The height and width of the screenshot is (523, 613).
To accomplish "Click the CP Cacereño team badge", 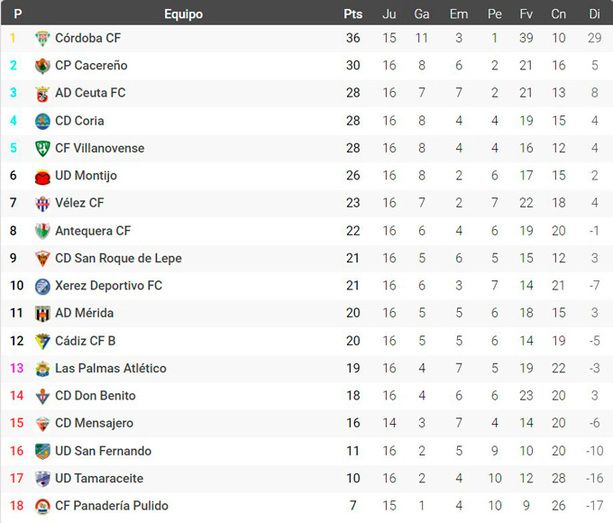I will 42,66.
